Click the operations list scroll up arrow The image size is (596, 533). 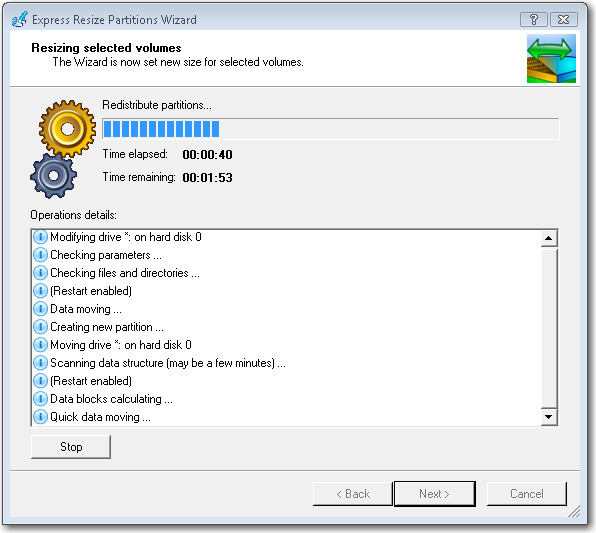(548, 238)
